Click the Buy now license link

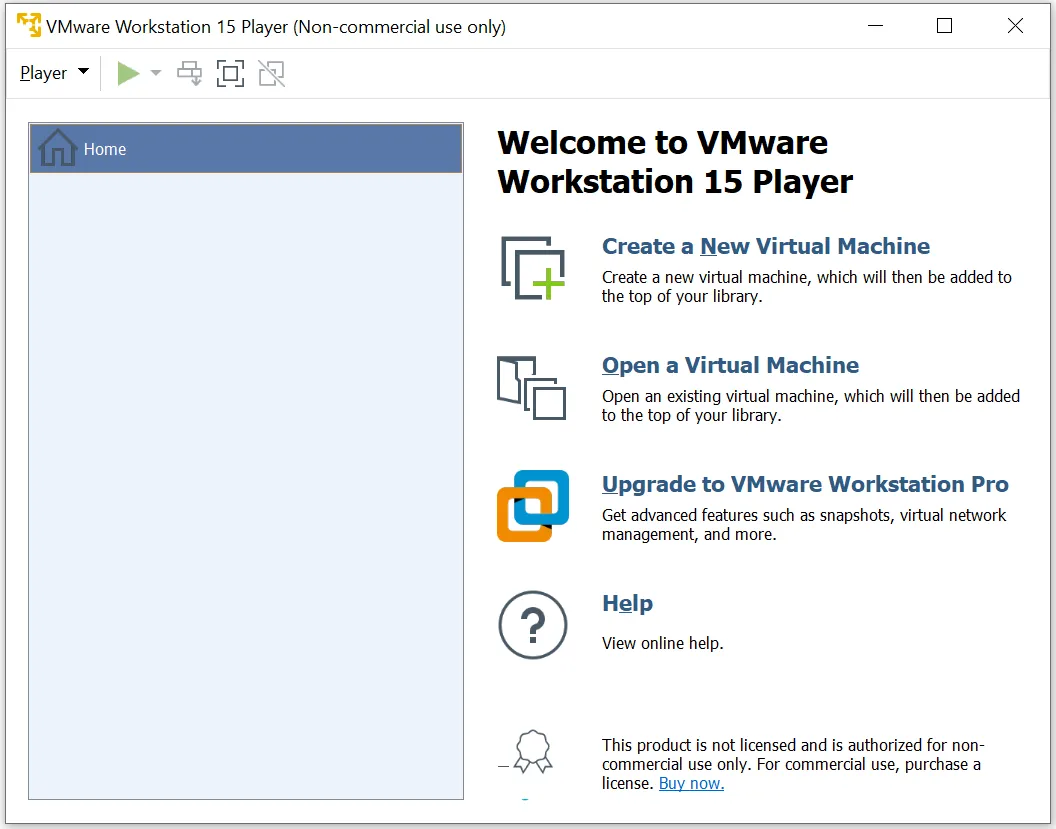691,783
